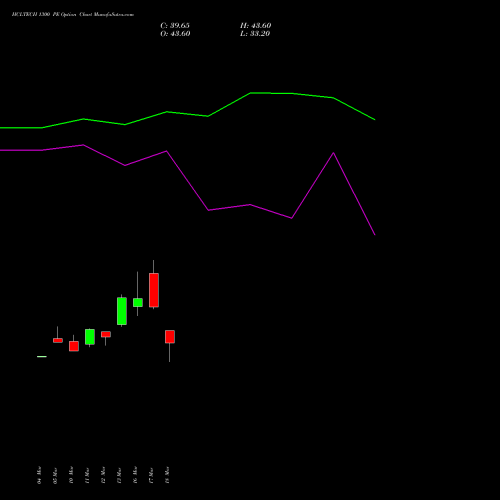Select the 17 Mar date label
500x500 pixels.
(x=151, y=475)
